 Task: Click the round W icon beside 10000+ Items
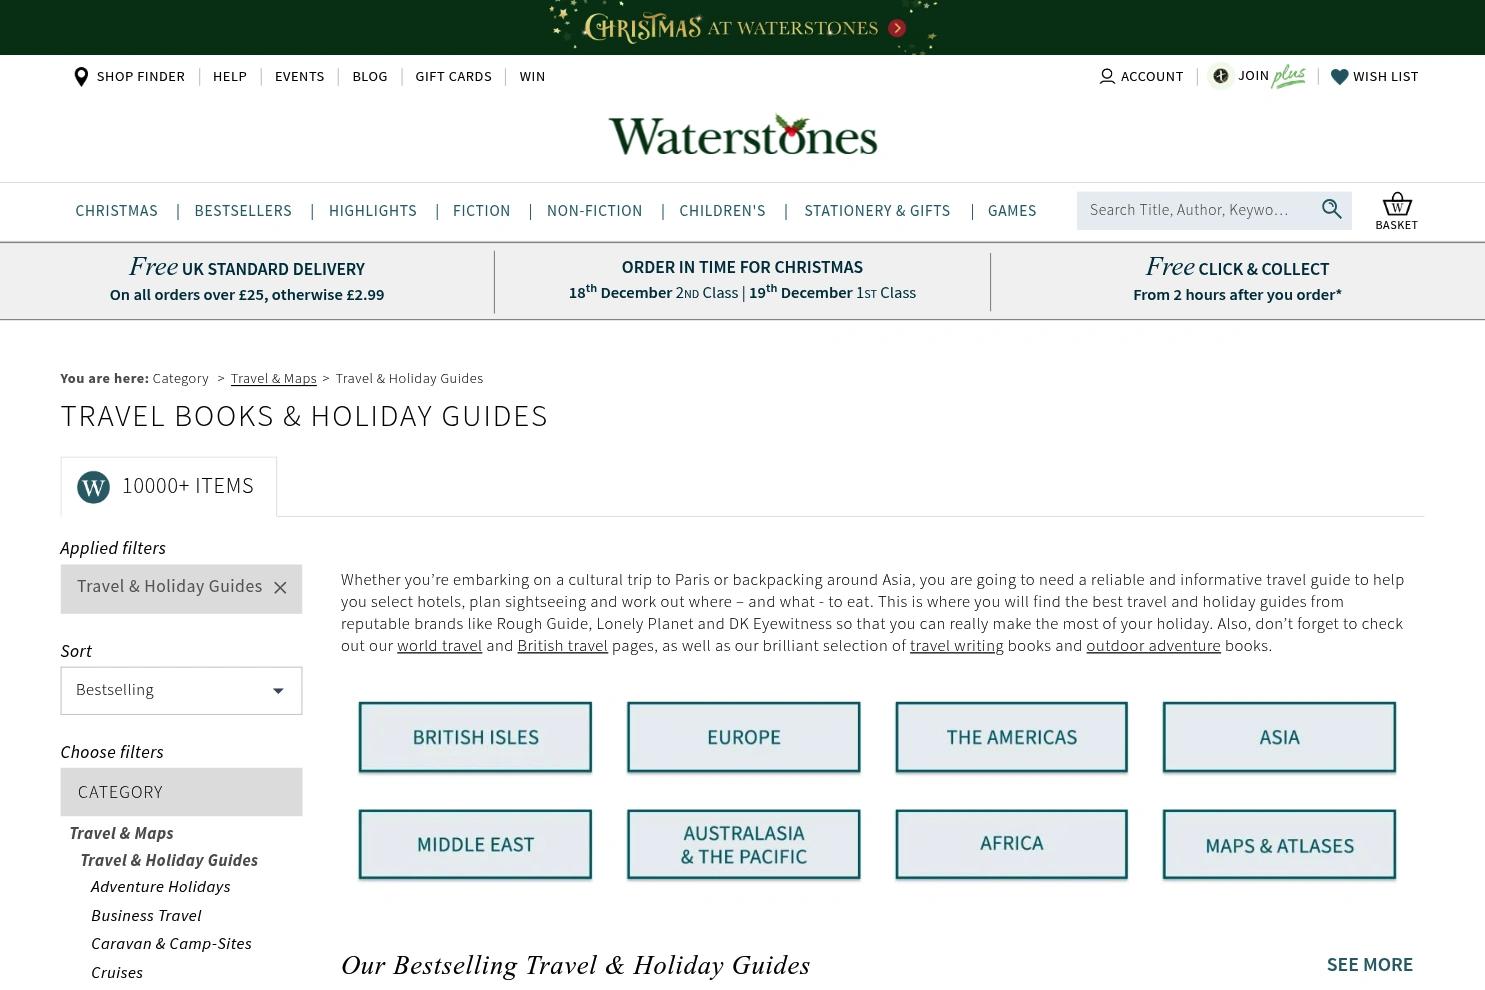pyautogui.click(x=93, y=487)
